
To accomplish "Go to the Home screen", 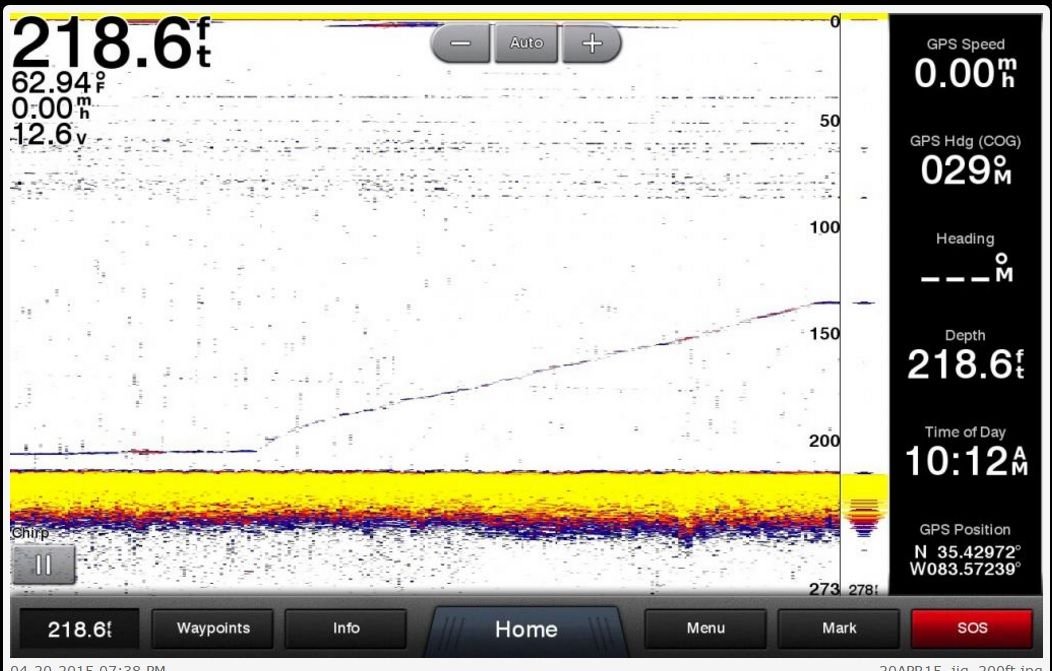I will tap(526, 629).
